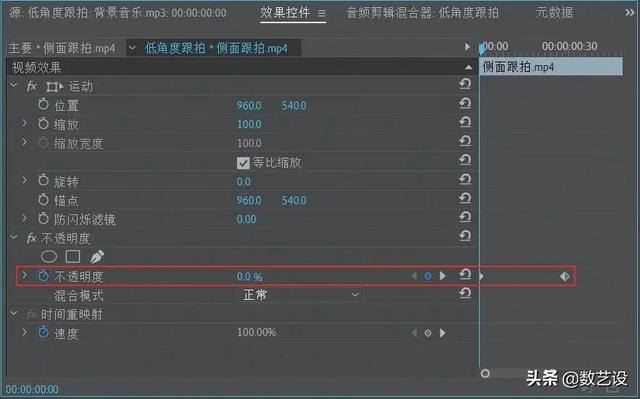Expand the 缩放 property
Viewport: 640px width, 399px height.
[24, 123]
